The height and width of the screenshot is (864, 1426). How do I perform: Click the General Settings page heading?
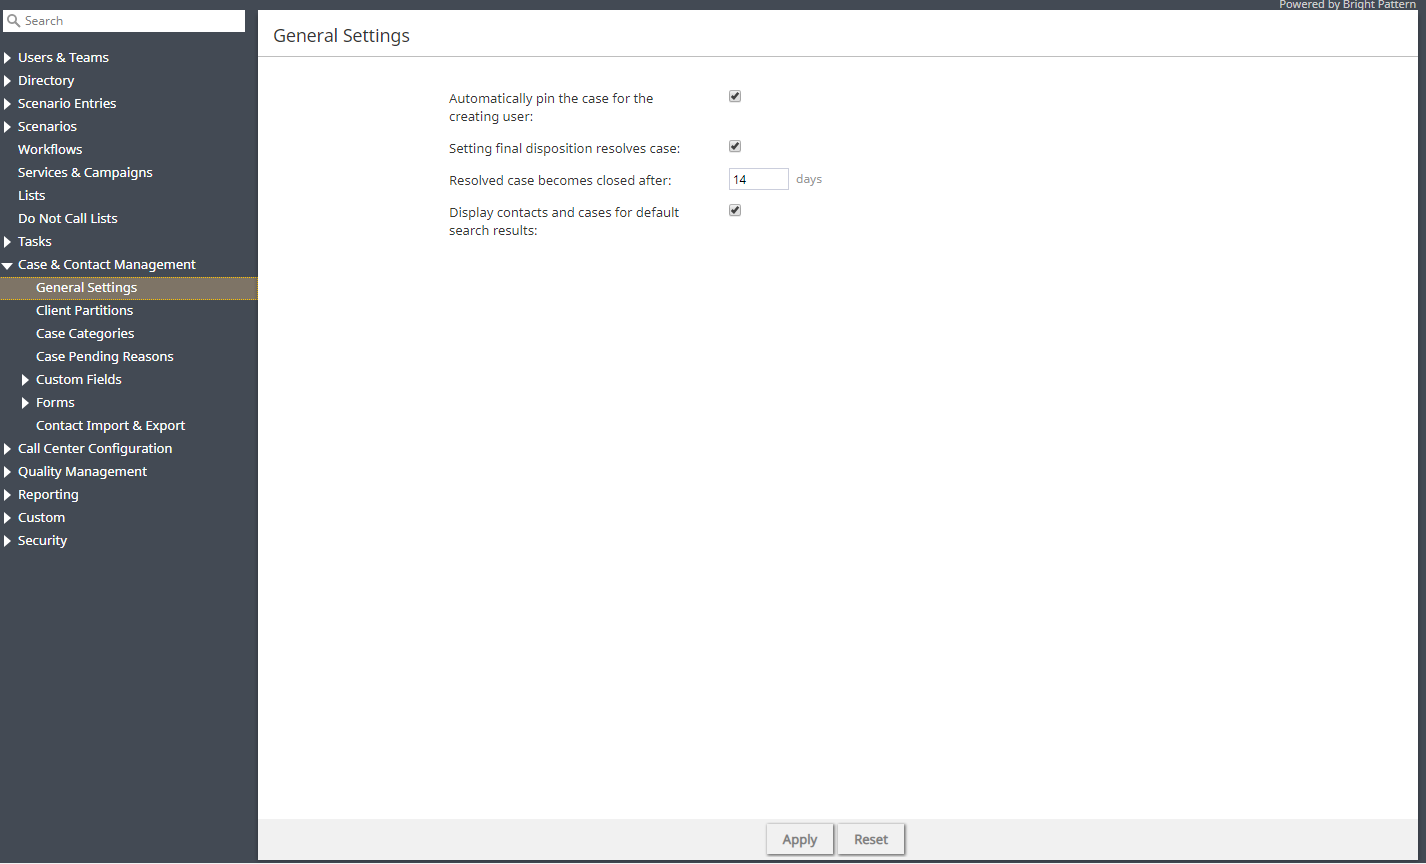coord(342,36)
